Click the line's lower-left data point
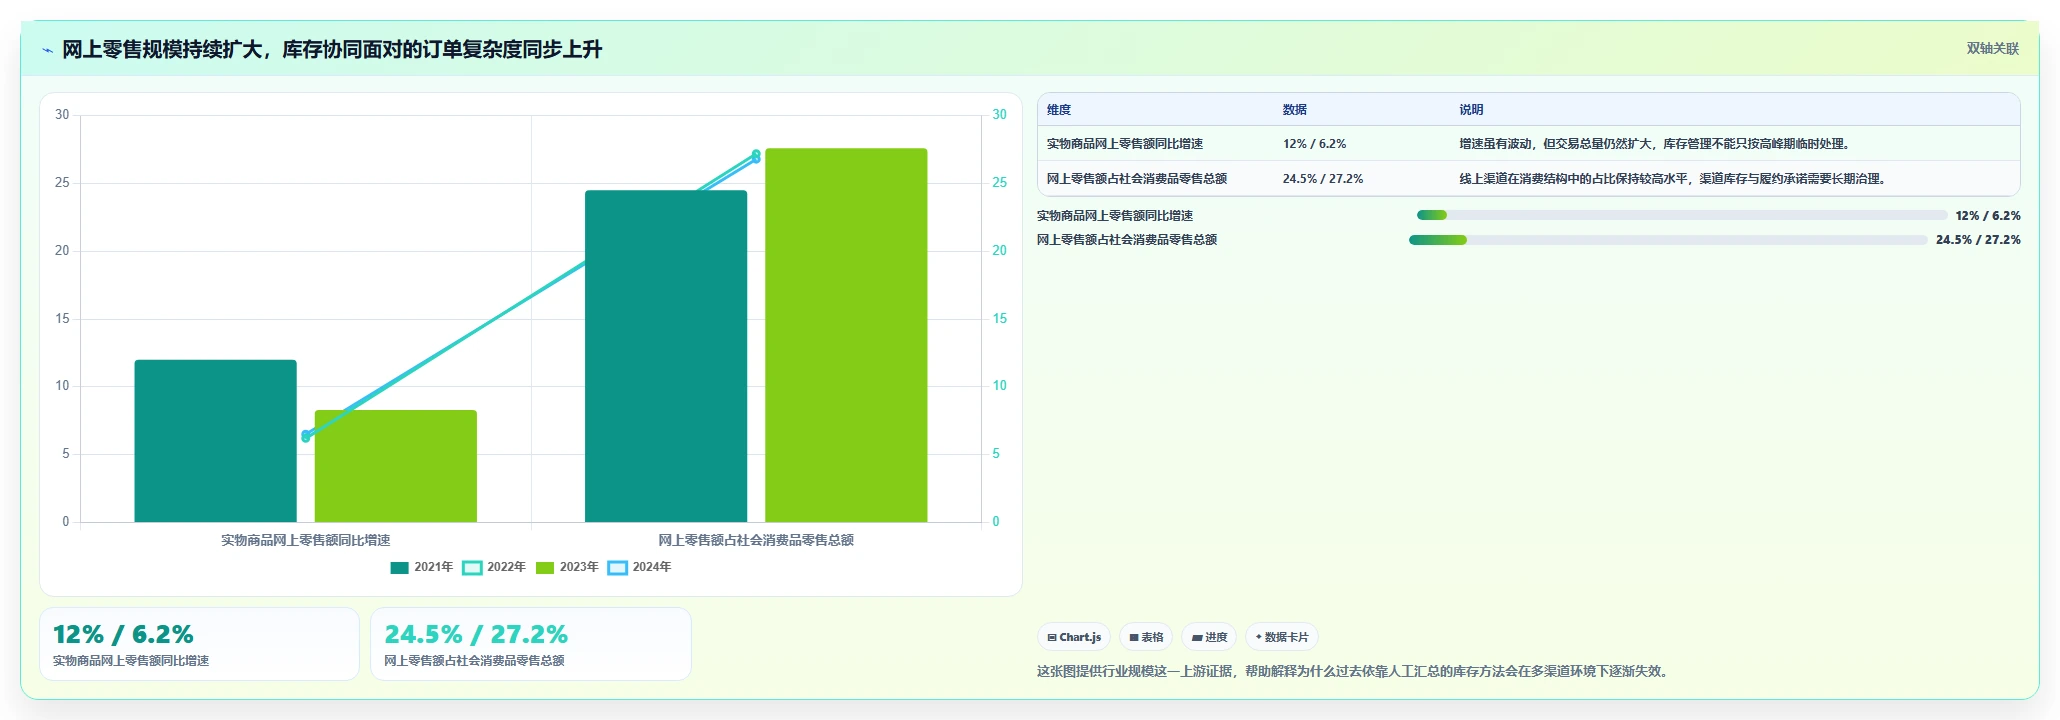This screenshot has width=2060, height=720. click(x=306, y=436)
